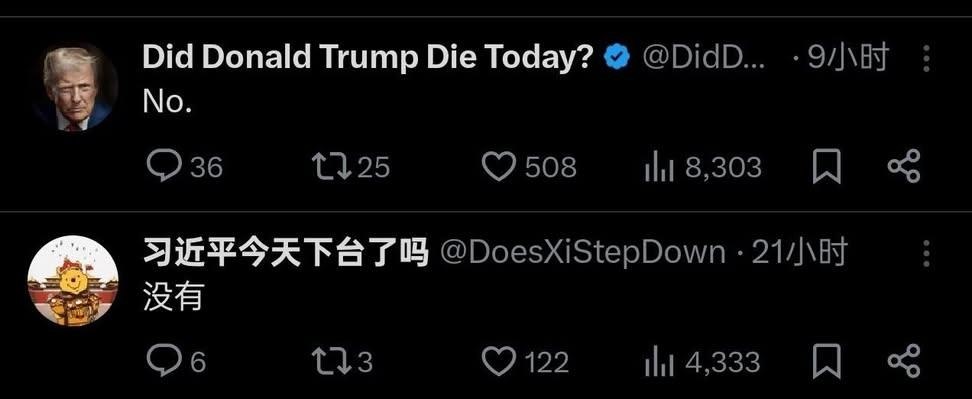Open more options for the first tweet
The width and height of the screenshot is (972, 399).
(x=926, y=59)
